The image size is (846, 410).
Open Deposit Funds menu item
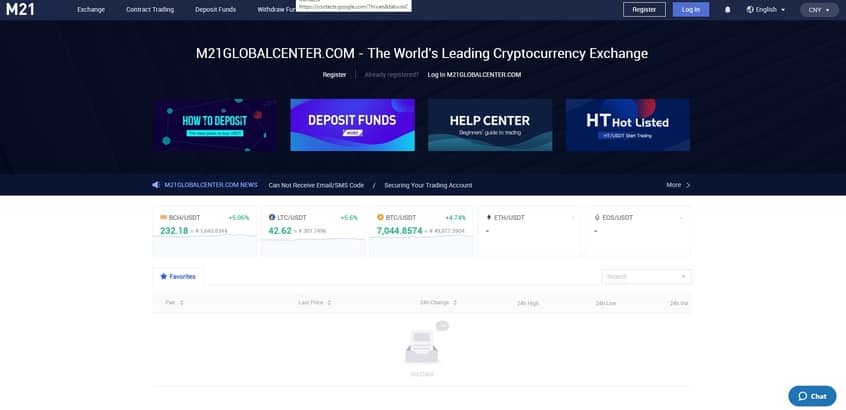point(215,10)
